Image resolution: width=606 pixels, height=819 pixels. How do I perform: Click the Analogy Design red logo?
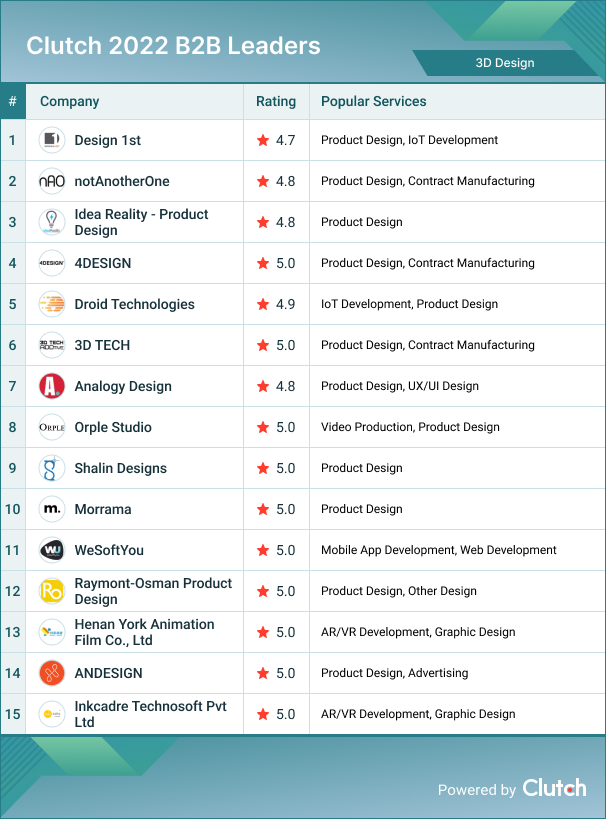52,386
